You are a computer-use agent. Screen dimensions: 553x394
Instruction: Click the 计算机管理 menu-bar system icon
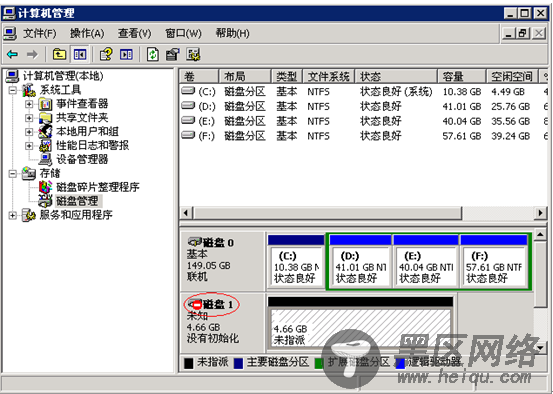click(10, 34)
